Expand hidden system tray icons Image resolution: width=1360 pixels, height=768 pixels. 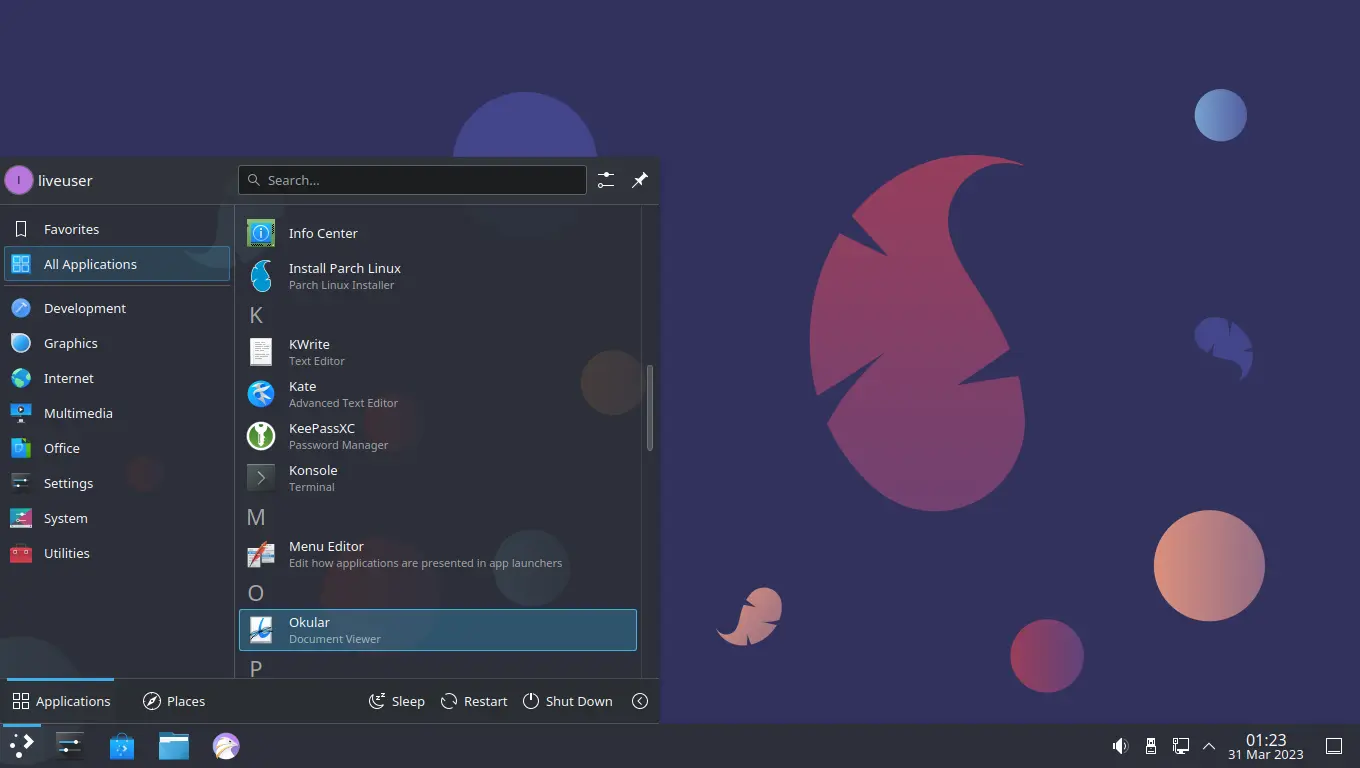(1209, 746)
